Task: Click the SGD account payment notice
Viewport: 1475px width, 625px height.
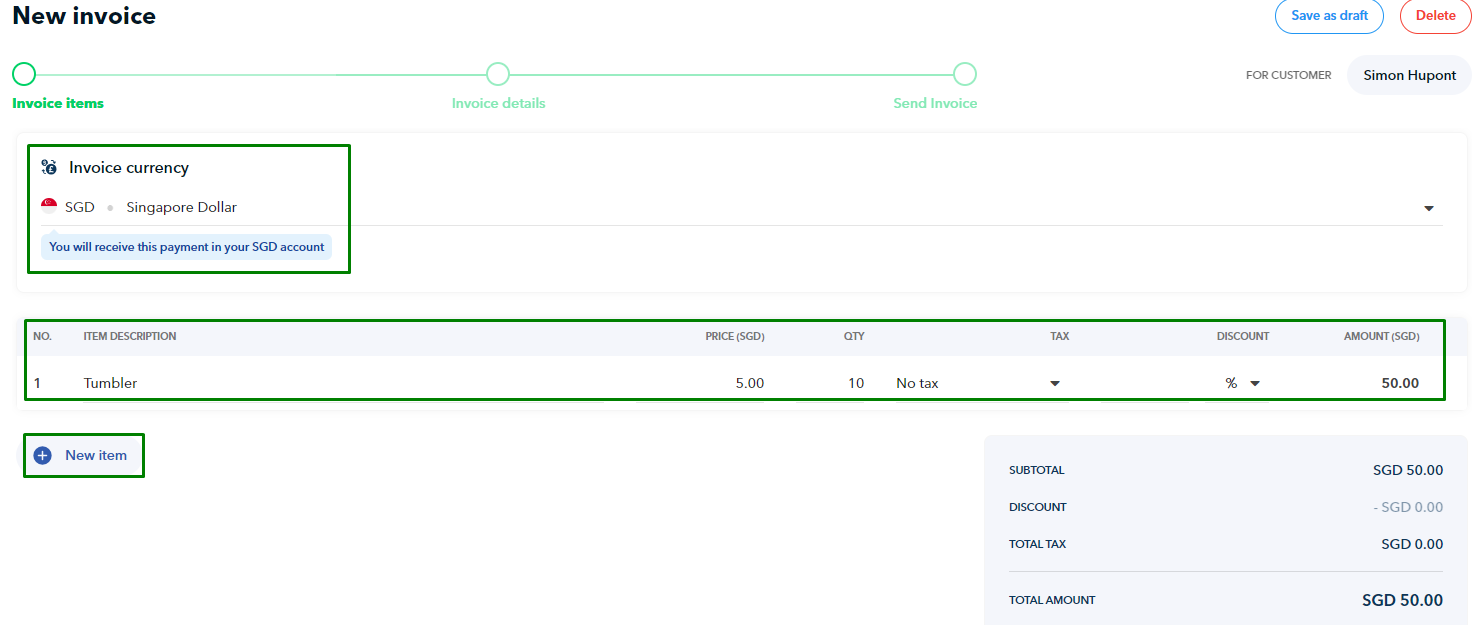Action: 187,247
